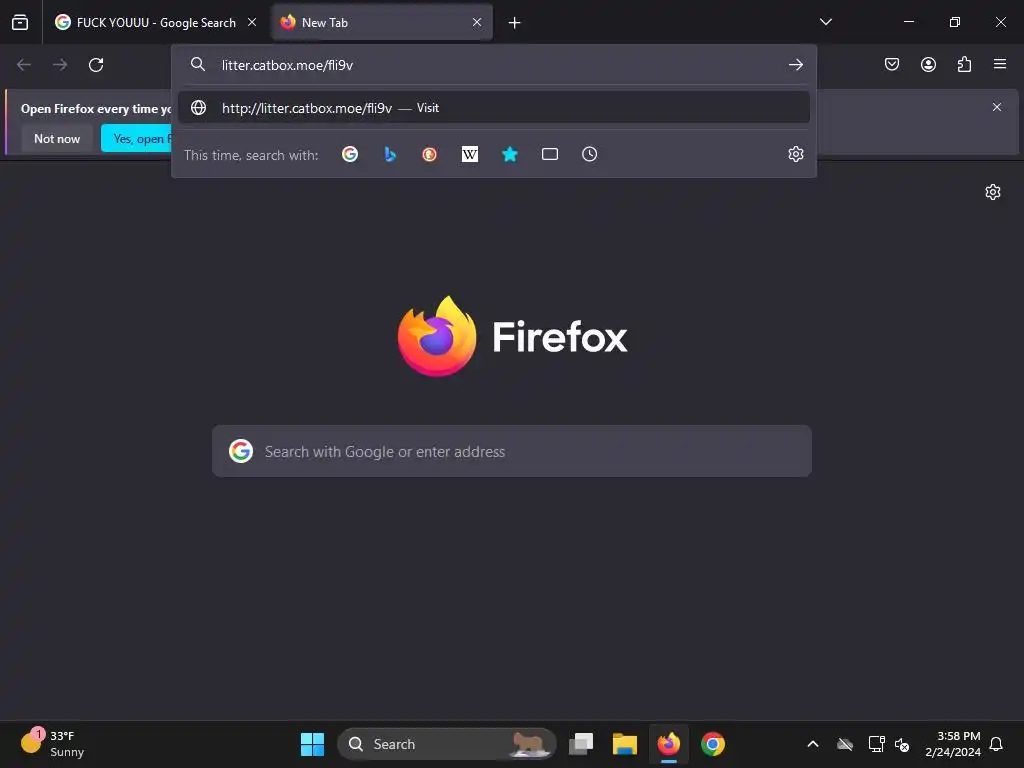The width and height of the screenshot is (1024, 768).
Task: Go back one page
Action: tap(24, 65)
